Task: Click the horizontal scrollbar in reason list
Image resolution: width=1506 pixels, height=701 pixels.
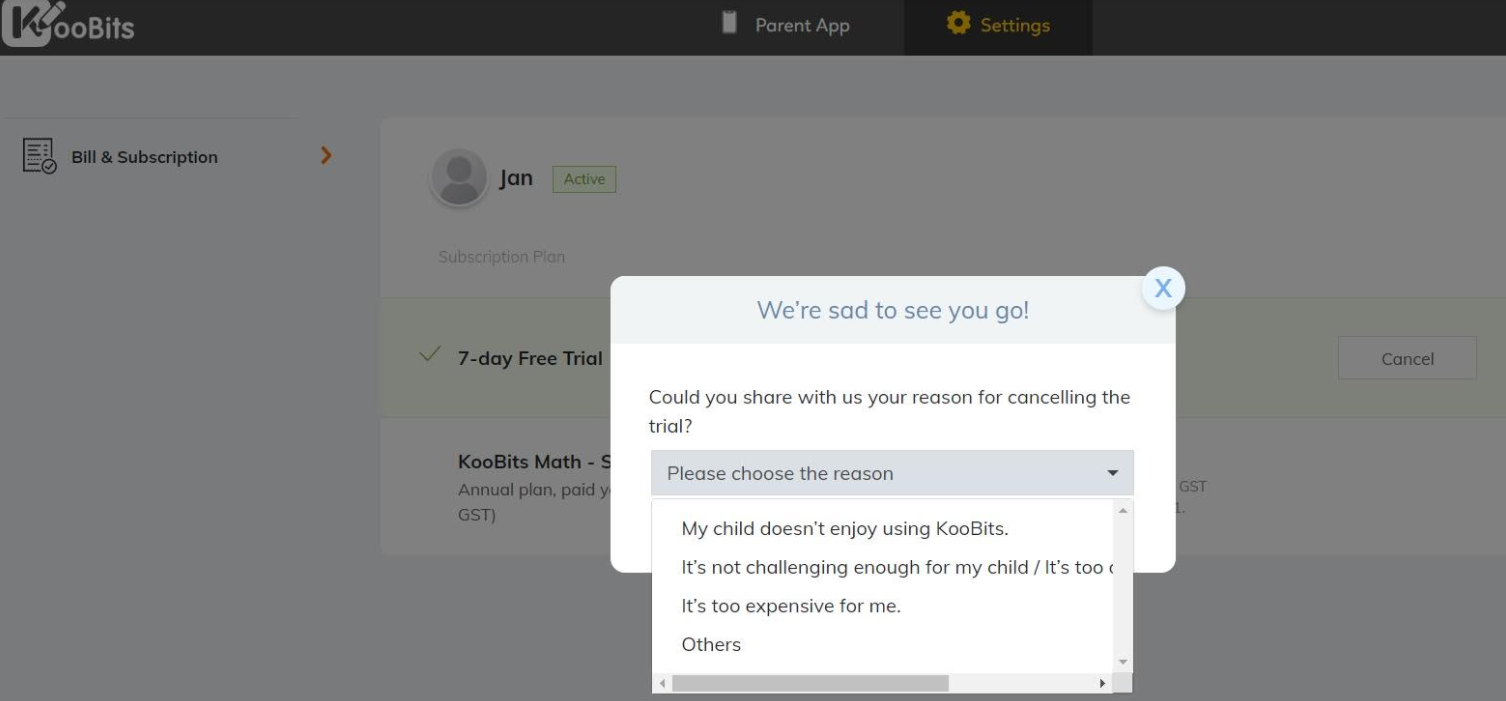Action: coord(810,683)
